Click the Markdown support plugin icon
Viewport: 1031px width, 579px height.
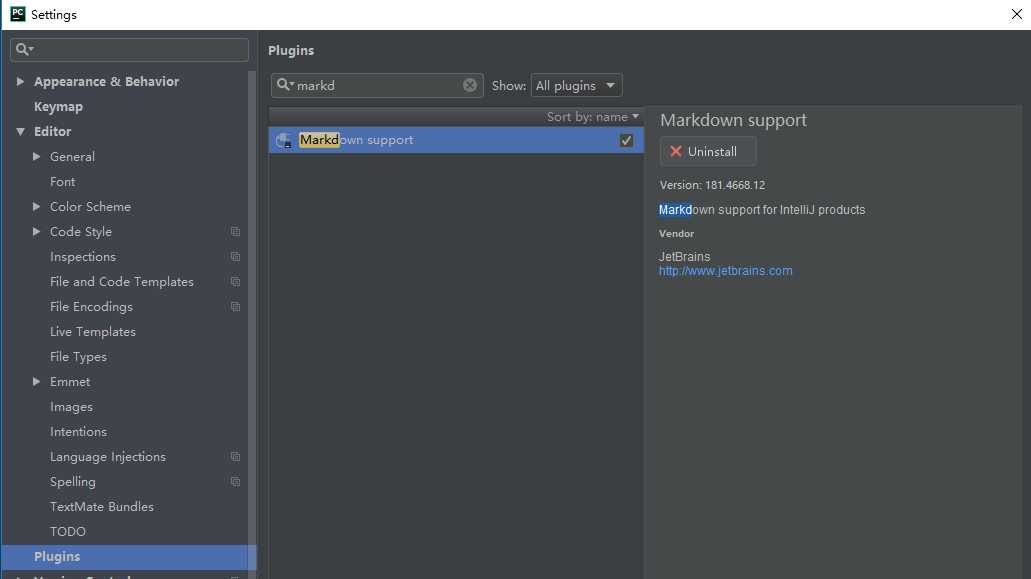click(284, 140)
